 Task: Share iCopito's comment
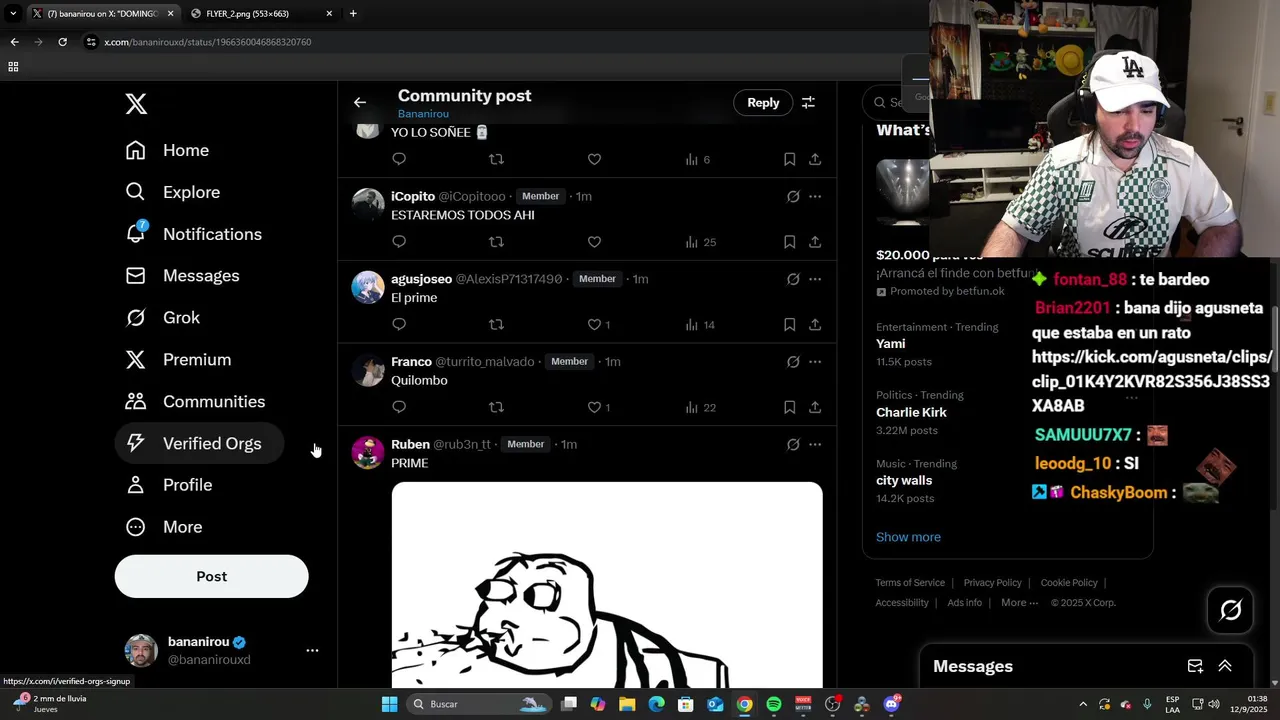815,242
